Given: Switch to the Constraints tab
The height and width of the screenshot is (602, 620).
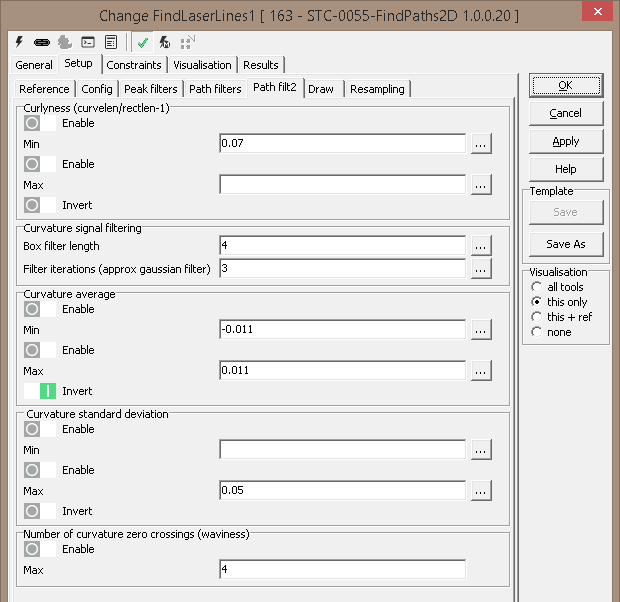Looking at the screenshot, I should pos(134,65).
